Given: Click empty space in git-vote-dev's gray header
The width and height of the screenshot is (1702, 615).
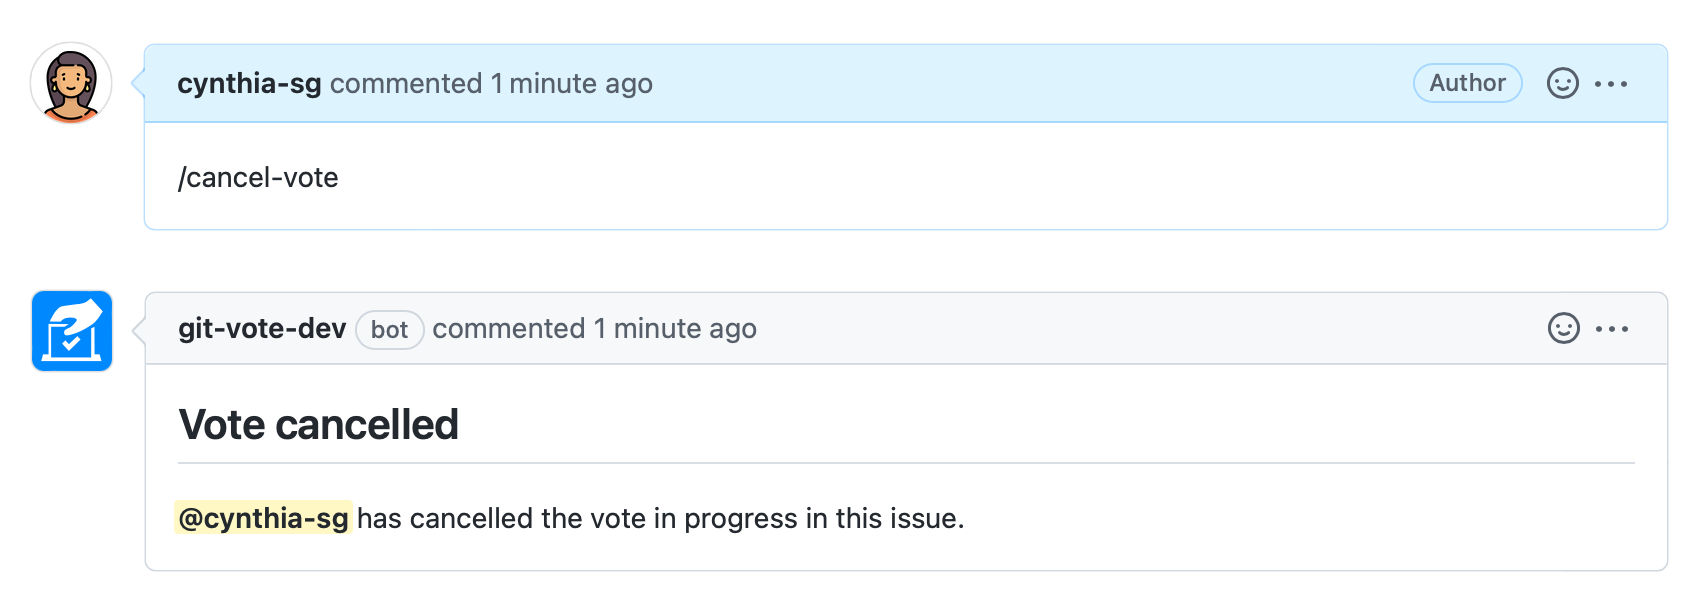Looking at the screenshot, I should click(1150, 329).
